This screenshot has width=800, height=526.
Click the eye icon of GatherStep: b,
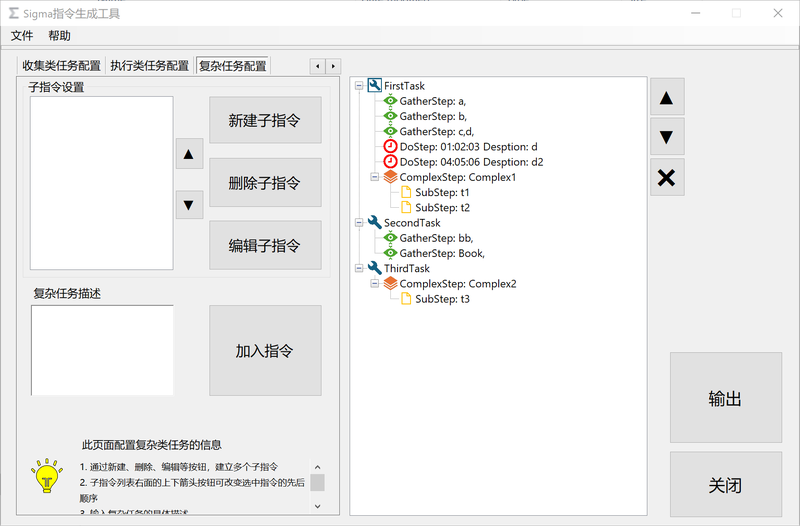click(x=390, y=116)
